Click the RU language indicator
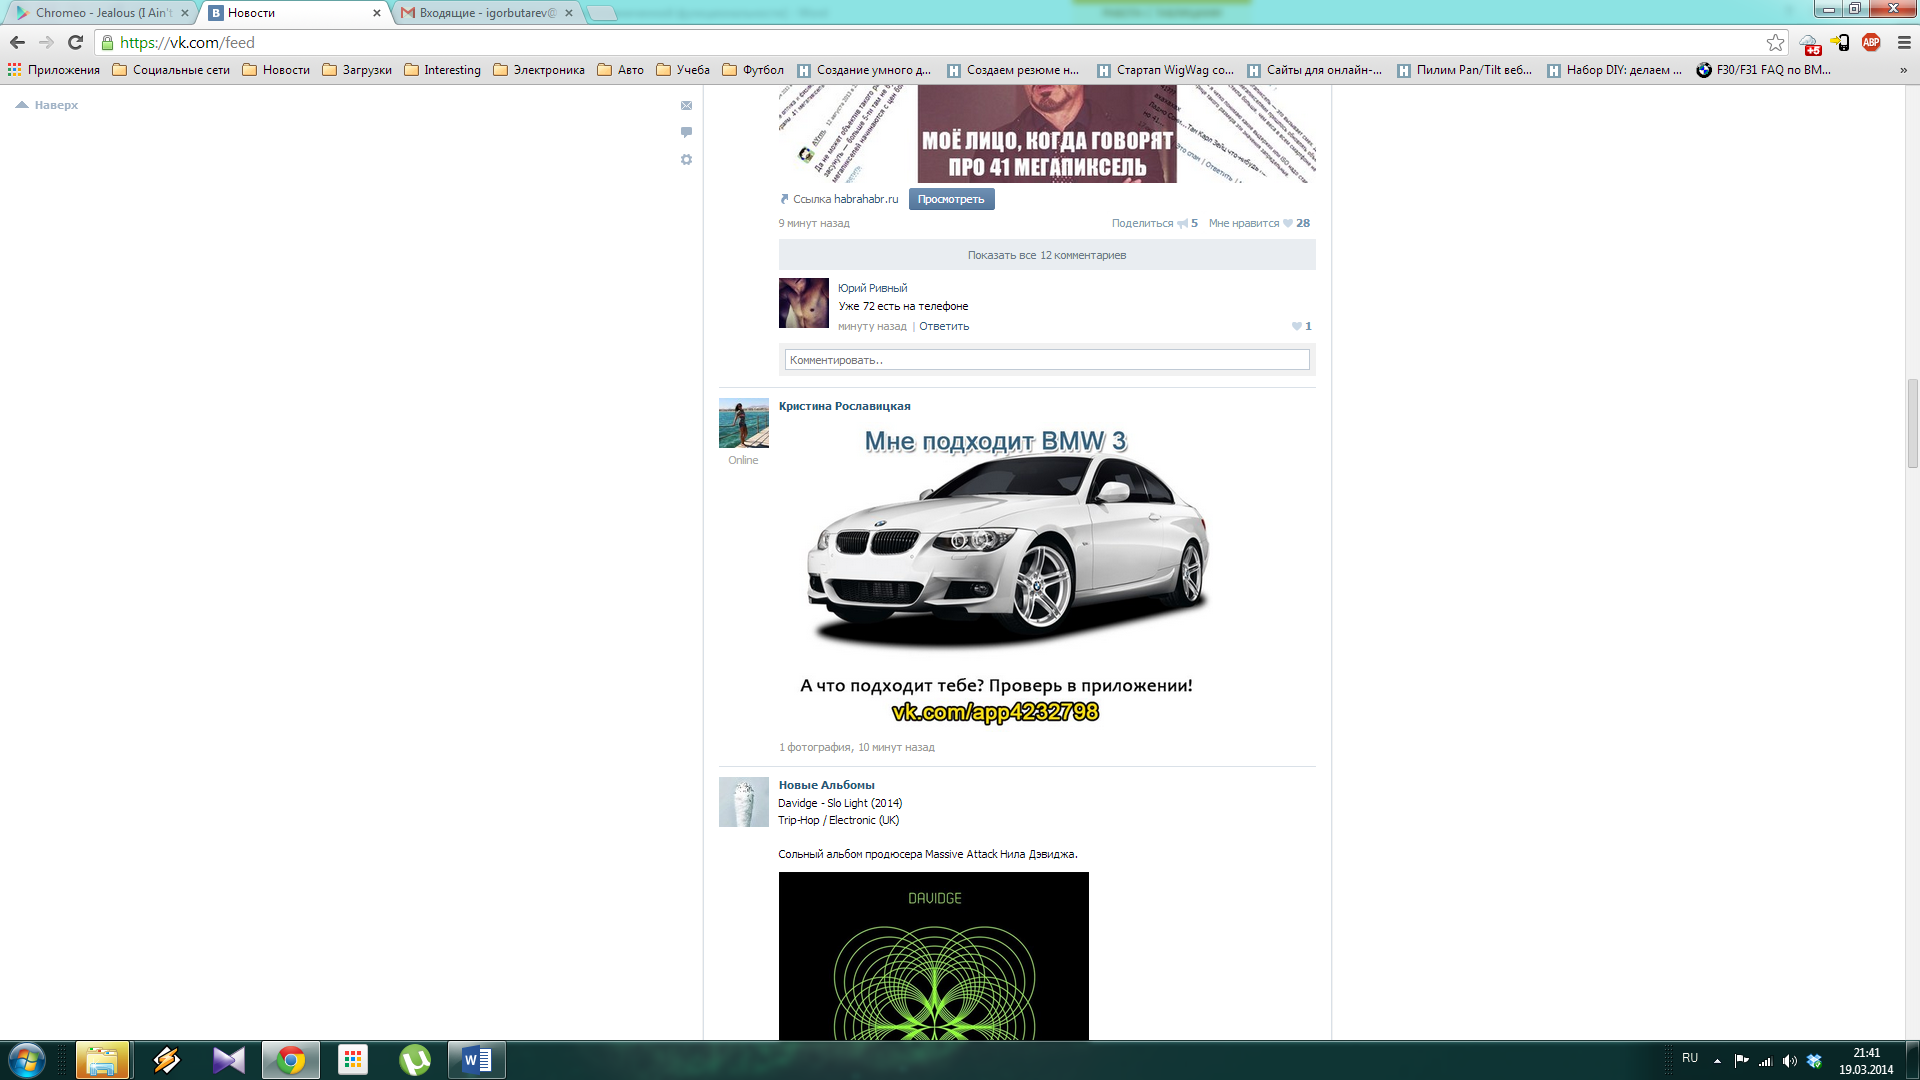The height and width of the screenshot is (1080, 1920). [x=1690, y=1058]
